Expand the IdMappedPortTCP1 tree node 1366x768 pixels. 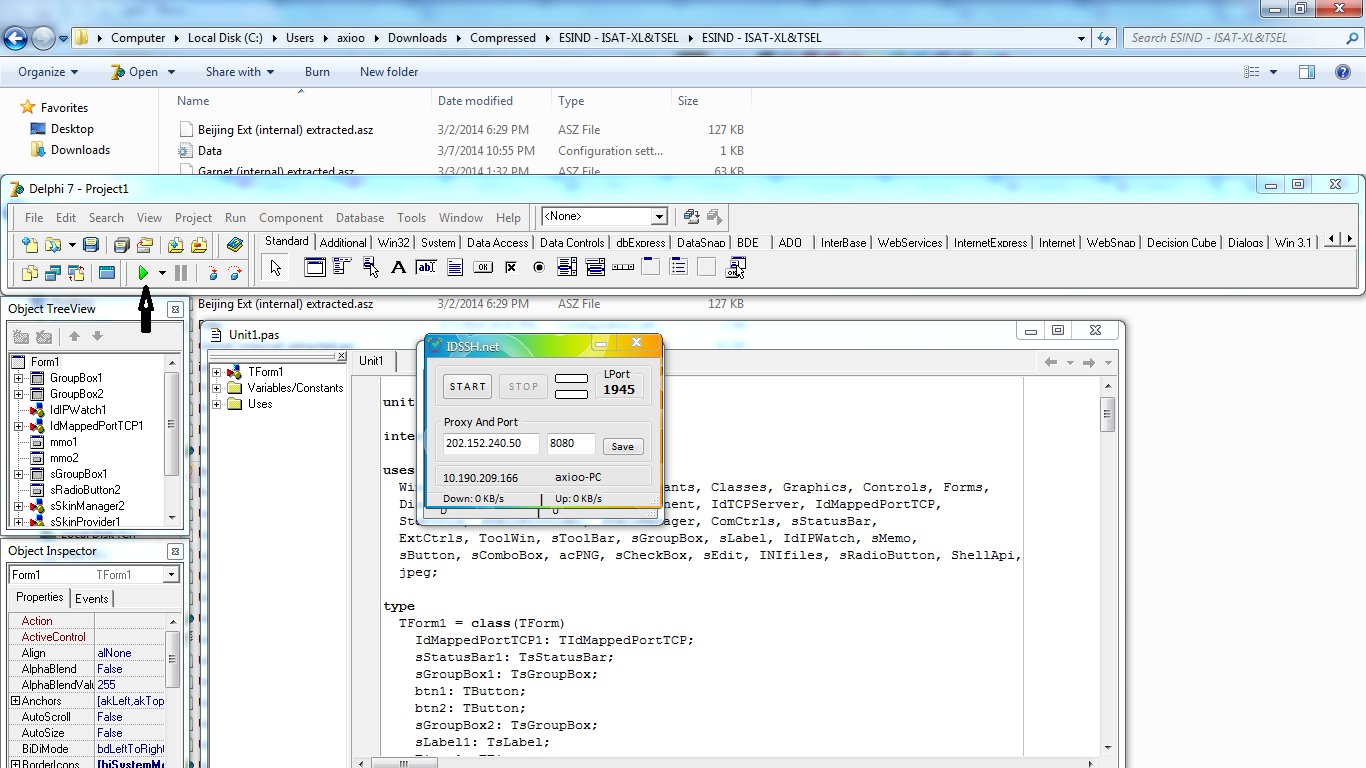pos(19,426)
